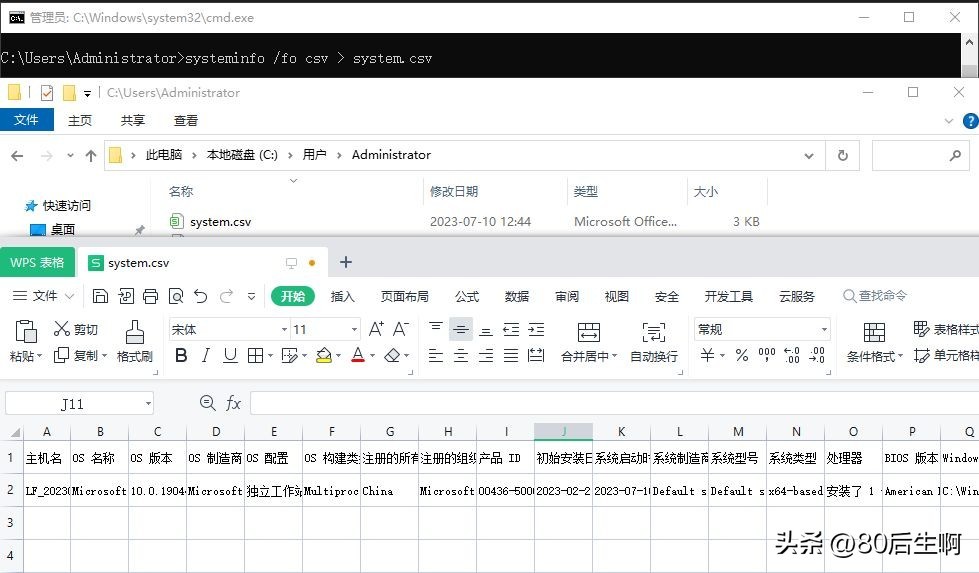Open the Formulas (公式) ribbon tab

coord(467,296)
